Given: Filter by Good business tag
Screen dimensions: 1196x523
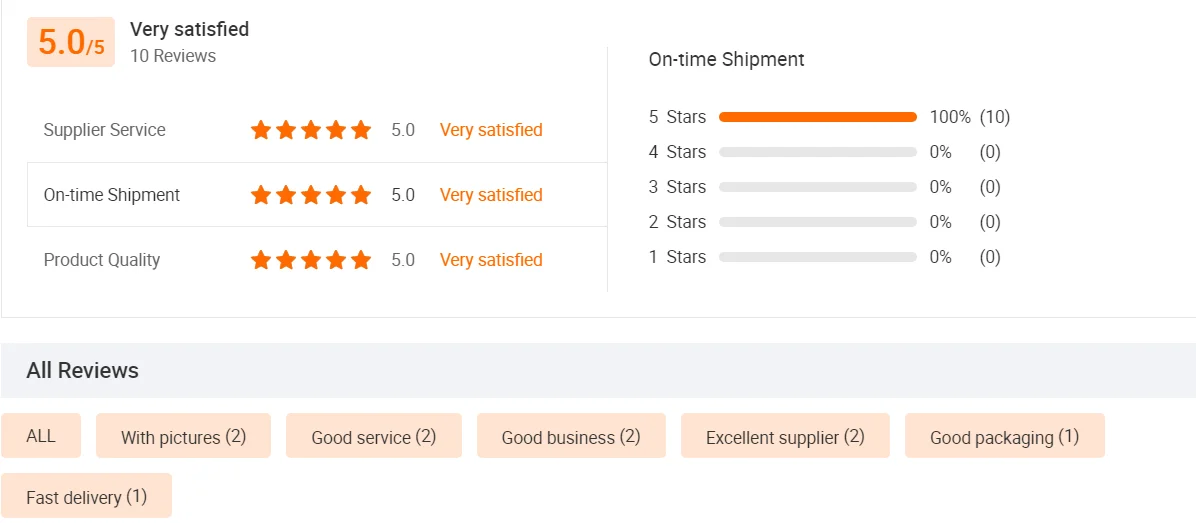Looking at the screenshot, I should [571, 437].
